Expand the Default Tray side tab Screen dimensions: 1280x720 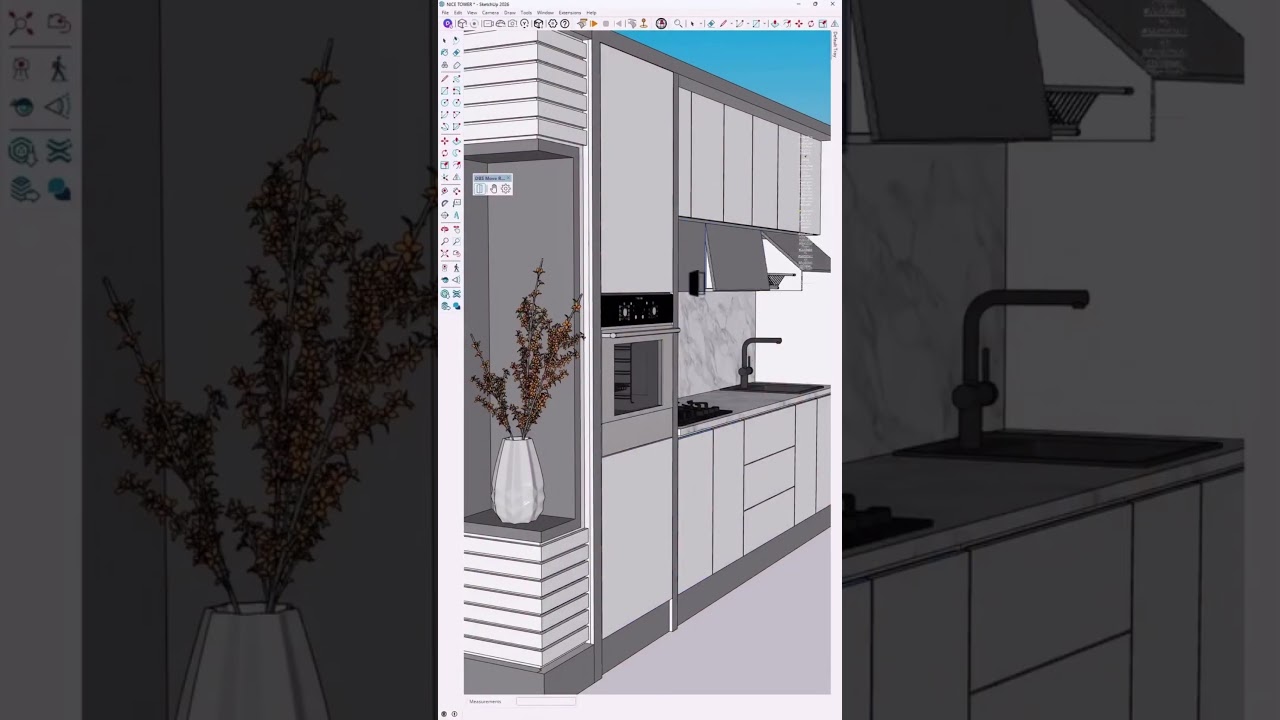click(835, 44)
